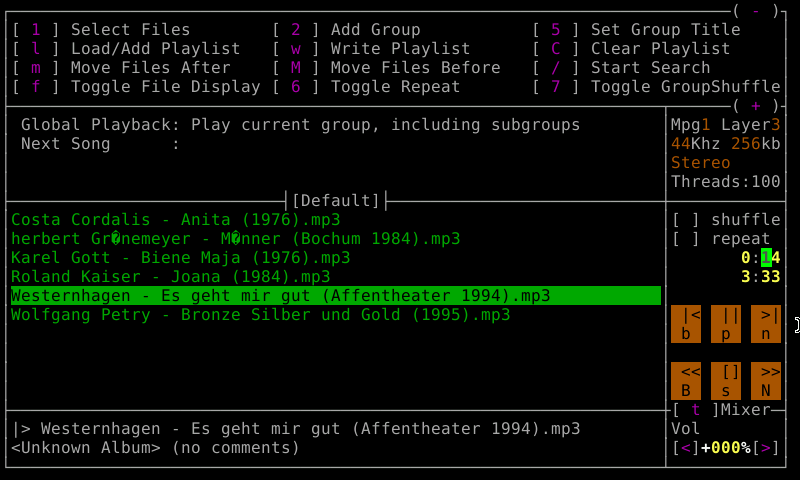Screen dimensions: 800x480
Task: Click the 44Khz 256kb bitrate info
Action: (x=726, y=144)
